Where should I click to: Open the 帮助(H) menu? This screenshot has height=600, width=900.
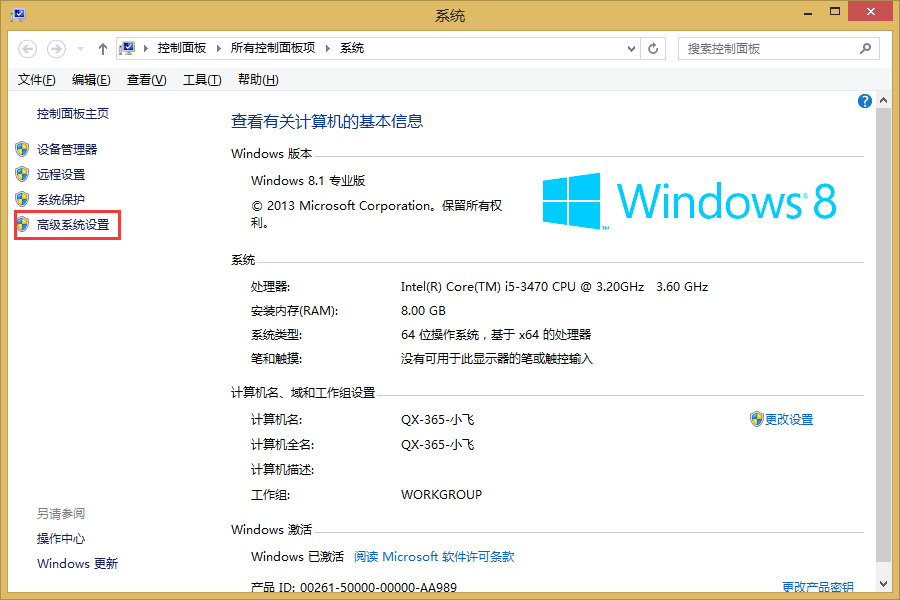pyautogui.click(x=258, y=80)
